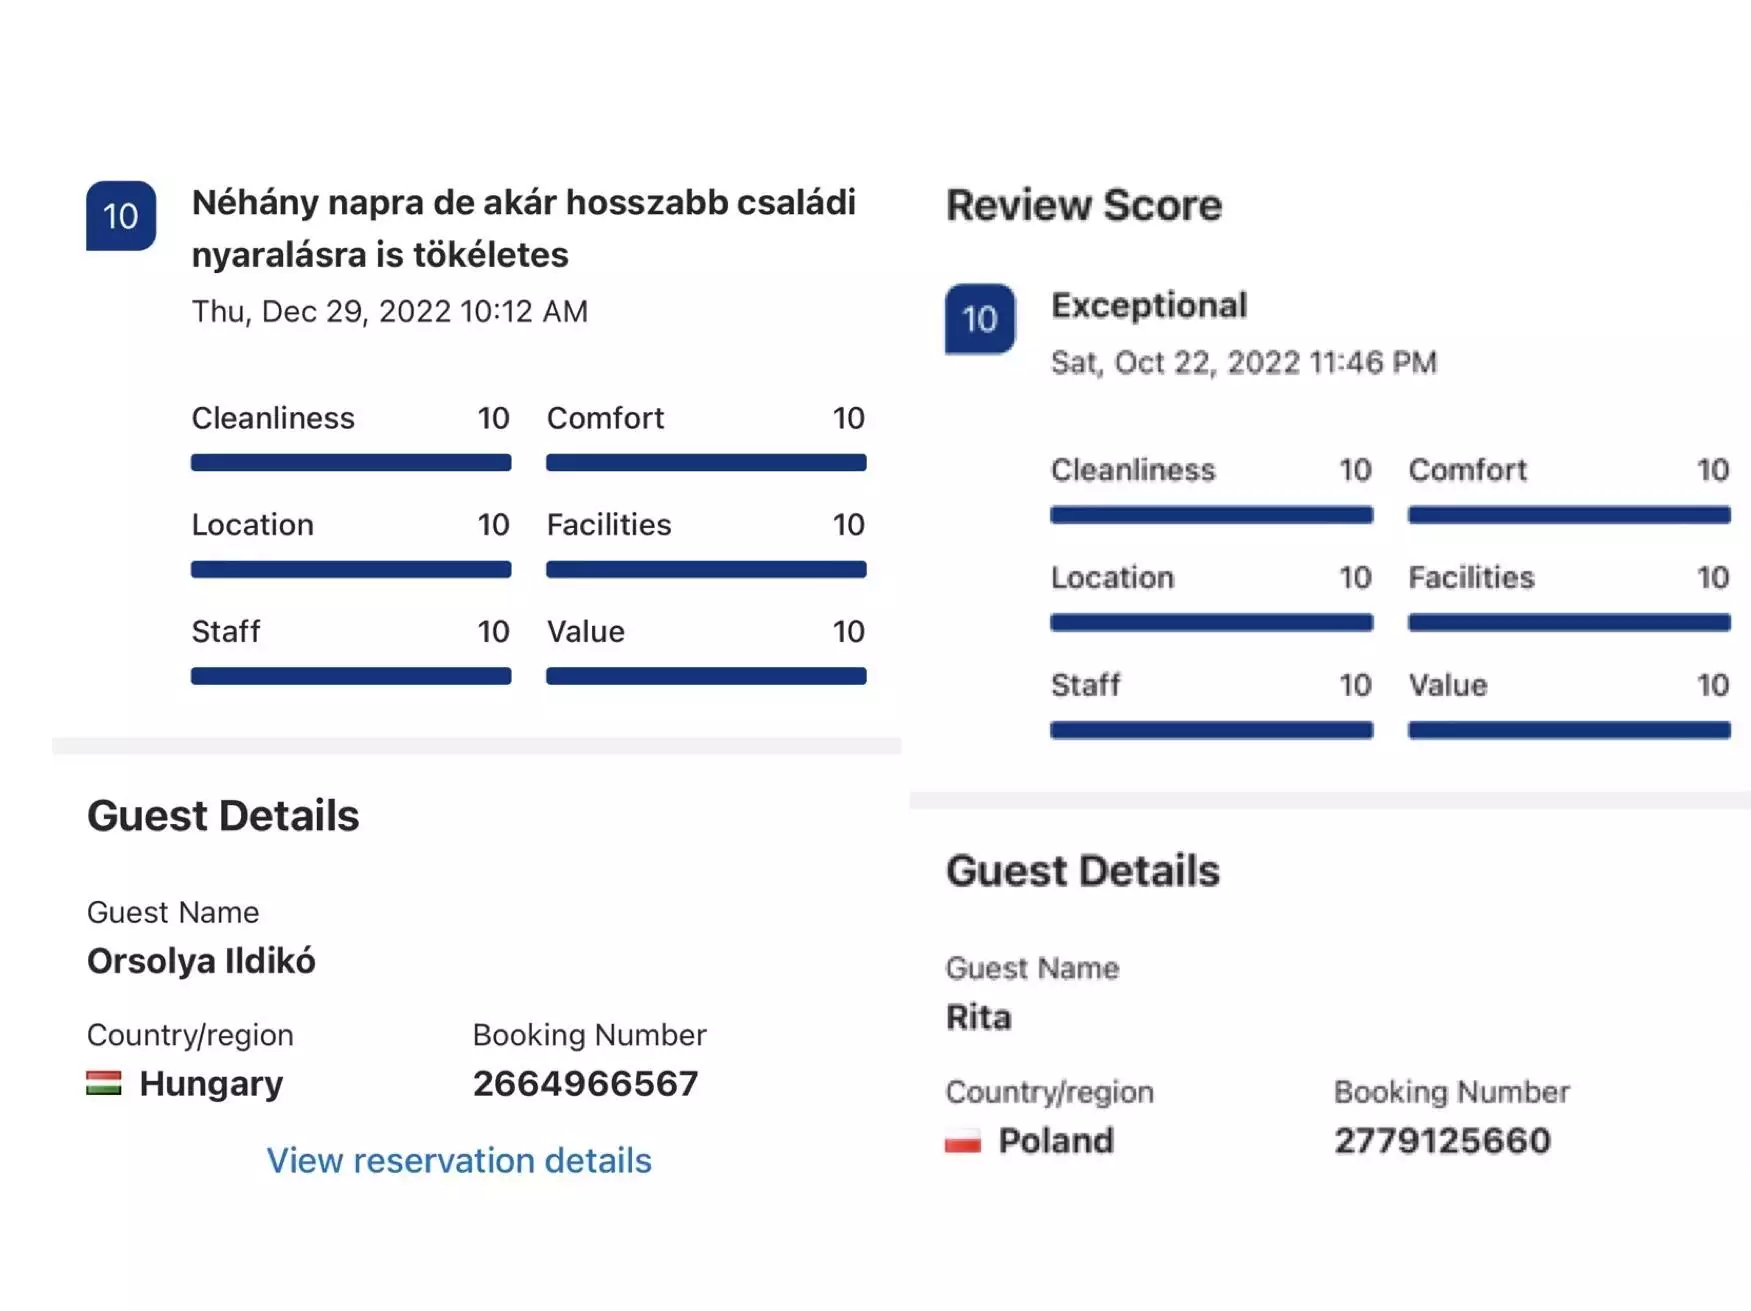Click booking number 2664966567
This screenshot has width=1751, height=1311.
tap(585, 1084)
